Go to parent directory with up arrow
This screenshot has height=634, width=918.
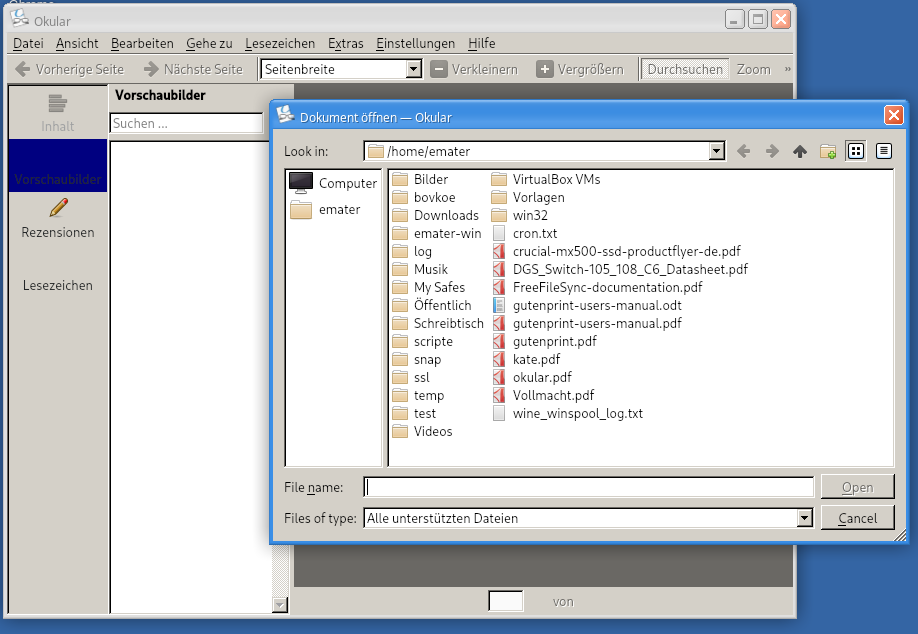click(x=799, y=151)
